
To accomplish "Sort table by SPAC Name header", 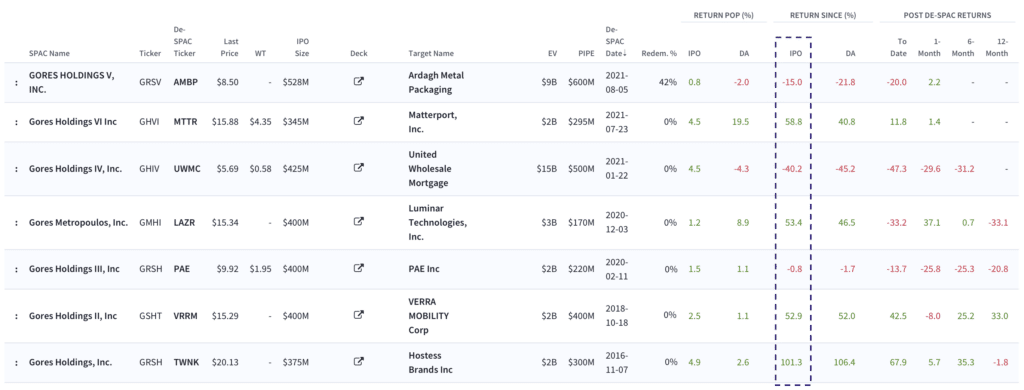I will point(50,53).
